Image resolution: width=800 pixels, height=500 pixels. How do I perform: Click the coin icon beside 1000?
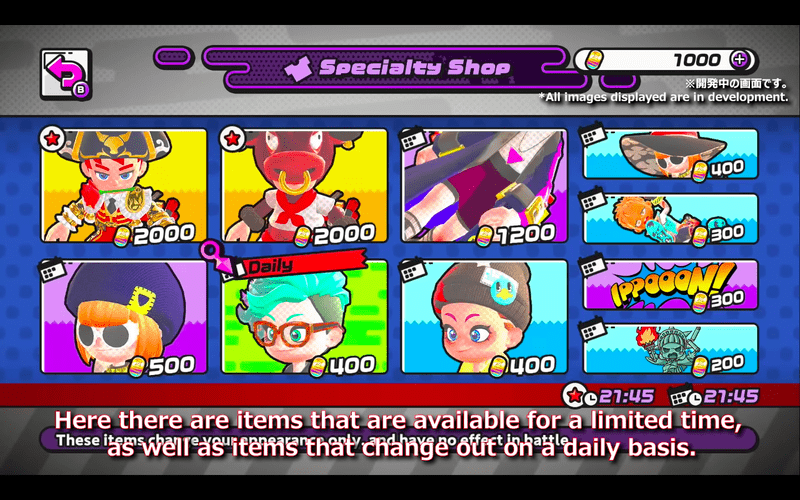click(593, 60)
